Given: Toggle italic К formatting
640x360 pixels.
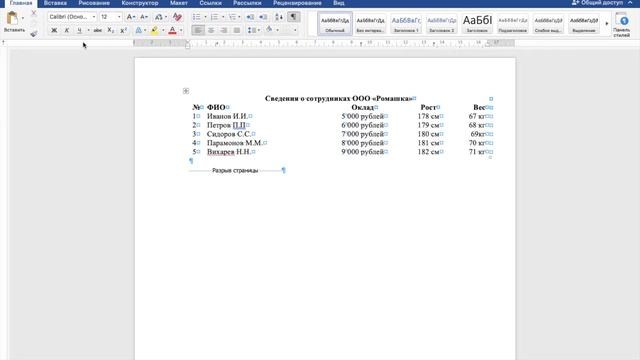Looking at the screenshot, I should coord(67,30).
